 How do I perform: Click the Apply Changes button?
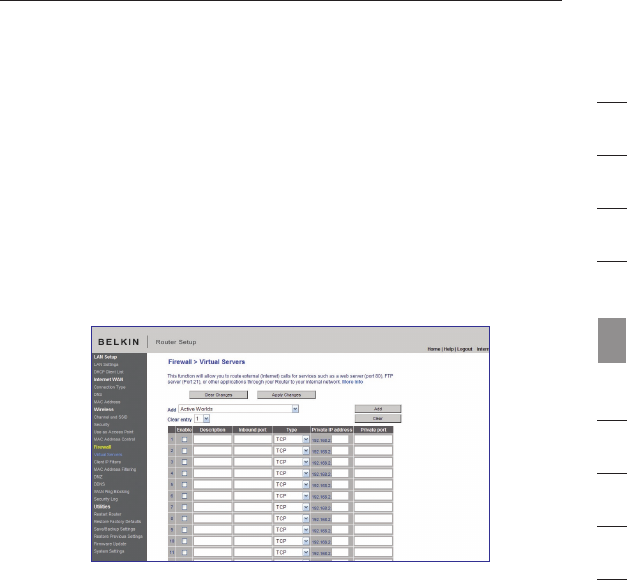[x=286, y=395]
